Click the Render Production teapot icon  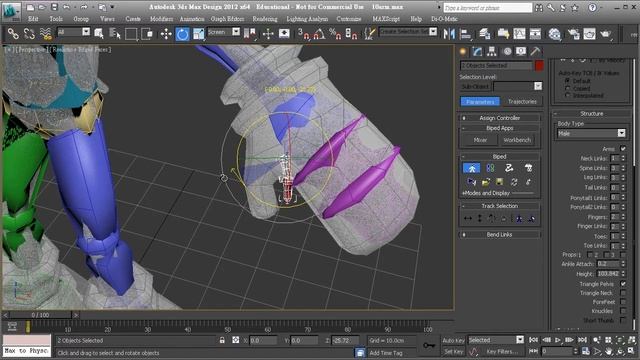click(x=606, y=34)
